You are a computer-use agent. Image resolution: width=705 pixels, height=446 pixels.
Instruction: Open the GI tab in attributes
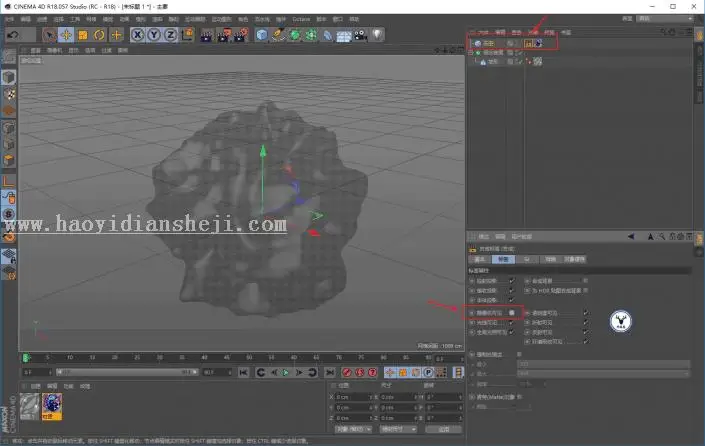tap(527, 259)
